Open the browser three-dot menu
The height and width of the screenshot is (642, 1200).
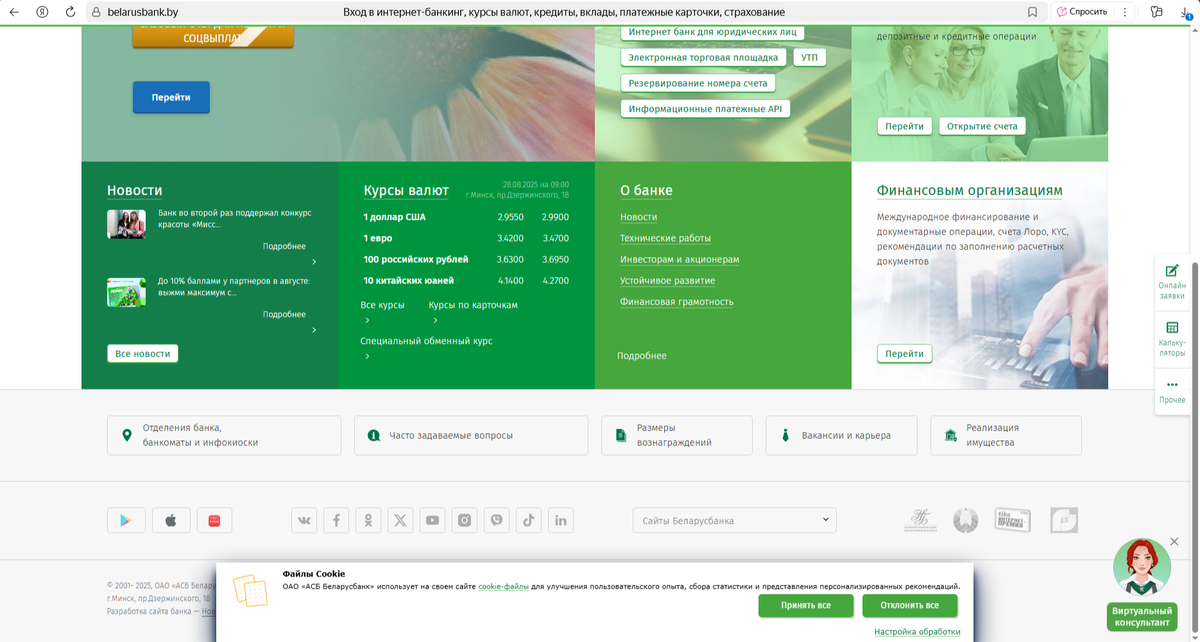tap(1125, 12)
